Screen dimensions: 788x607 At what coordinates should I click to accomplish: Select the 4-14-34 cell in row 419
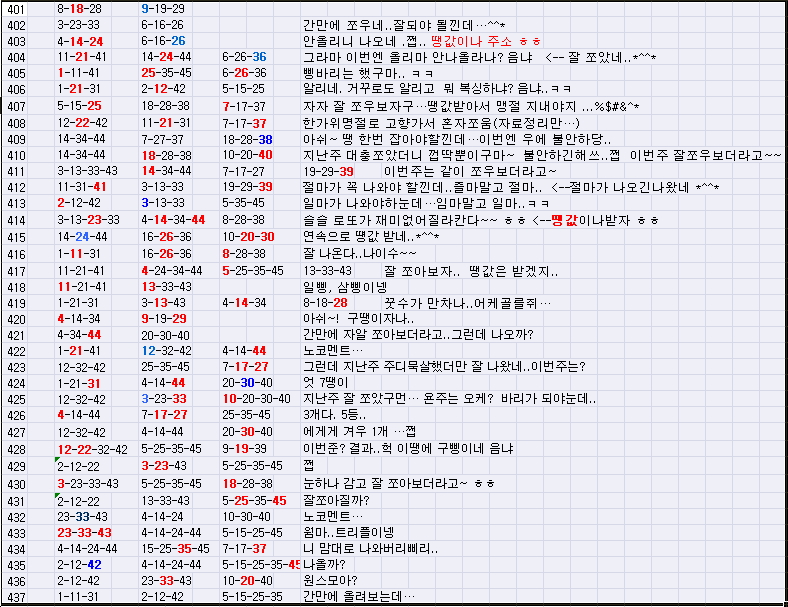244,302
